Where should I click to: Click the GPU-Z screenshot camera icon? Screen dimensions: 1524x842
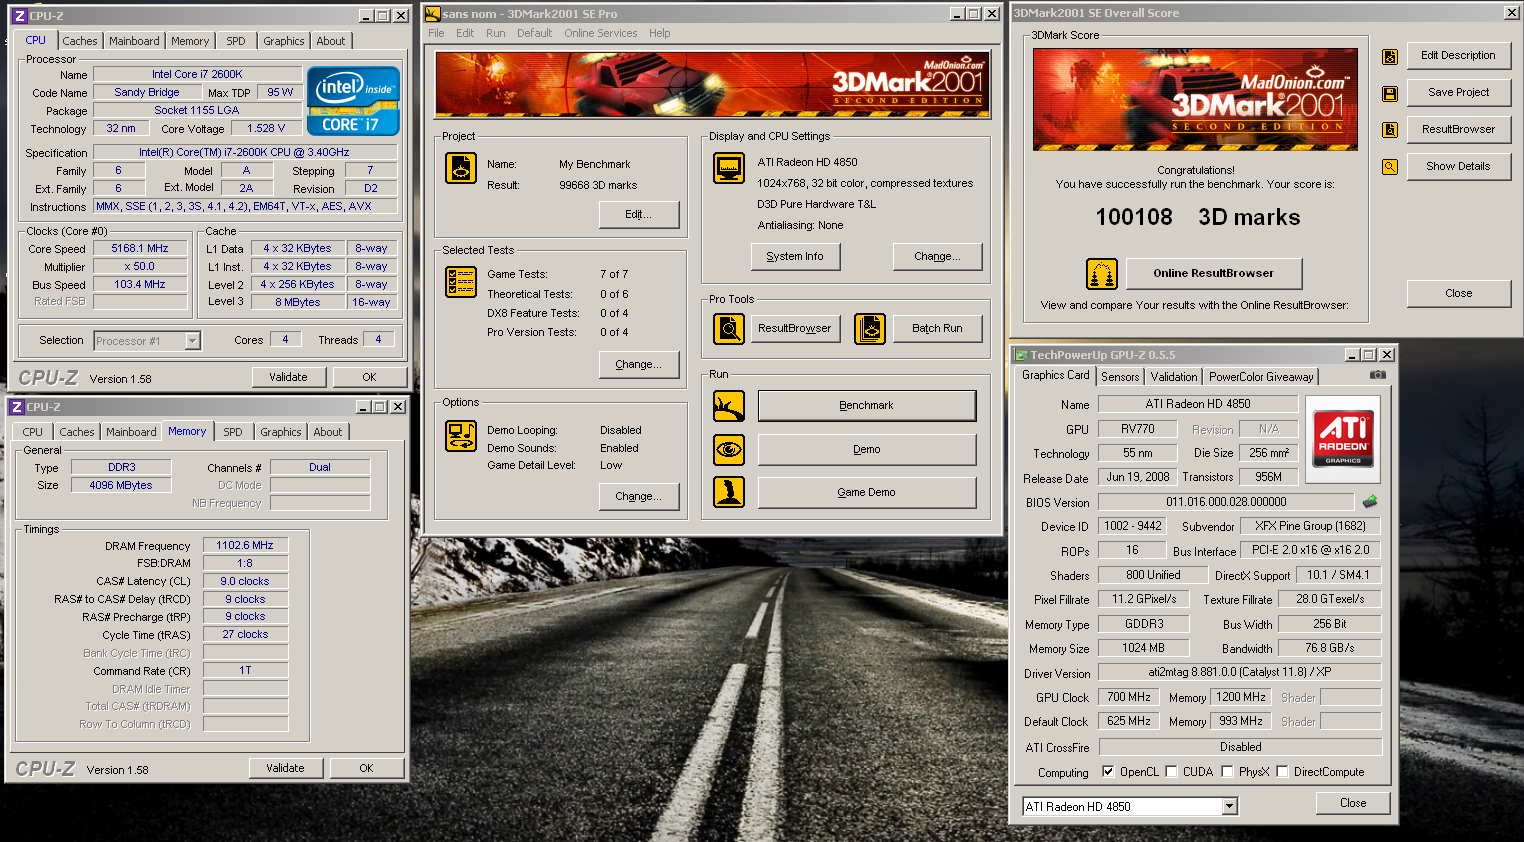pos(1378,375)
